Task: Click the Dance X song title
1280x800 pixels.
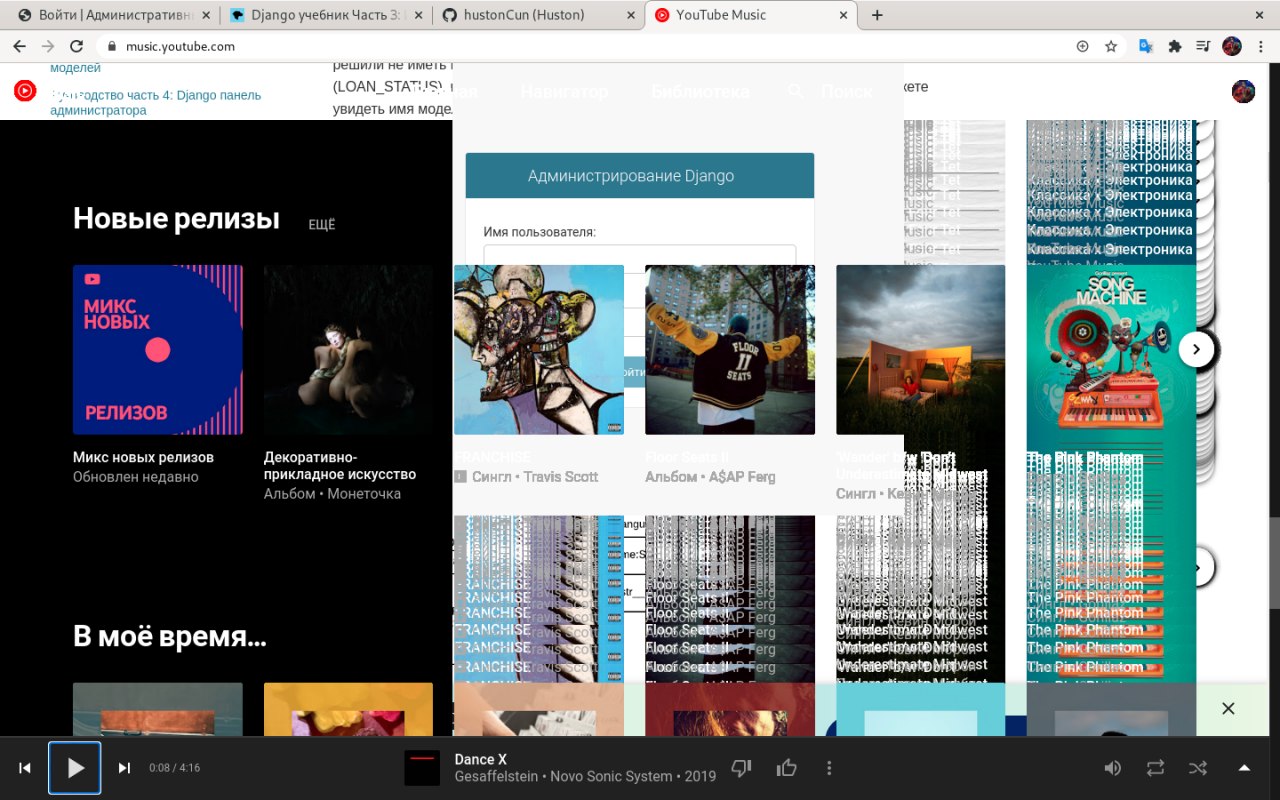Action: pos(481,759)
